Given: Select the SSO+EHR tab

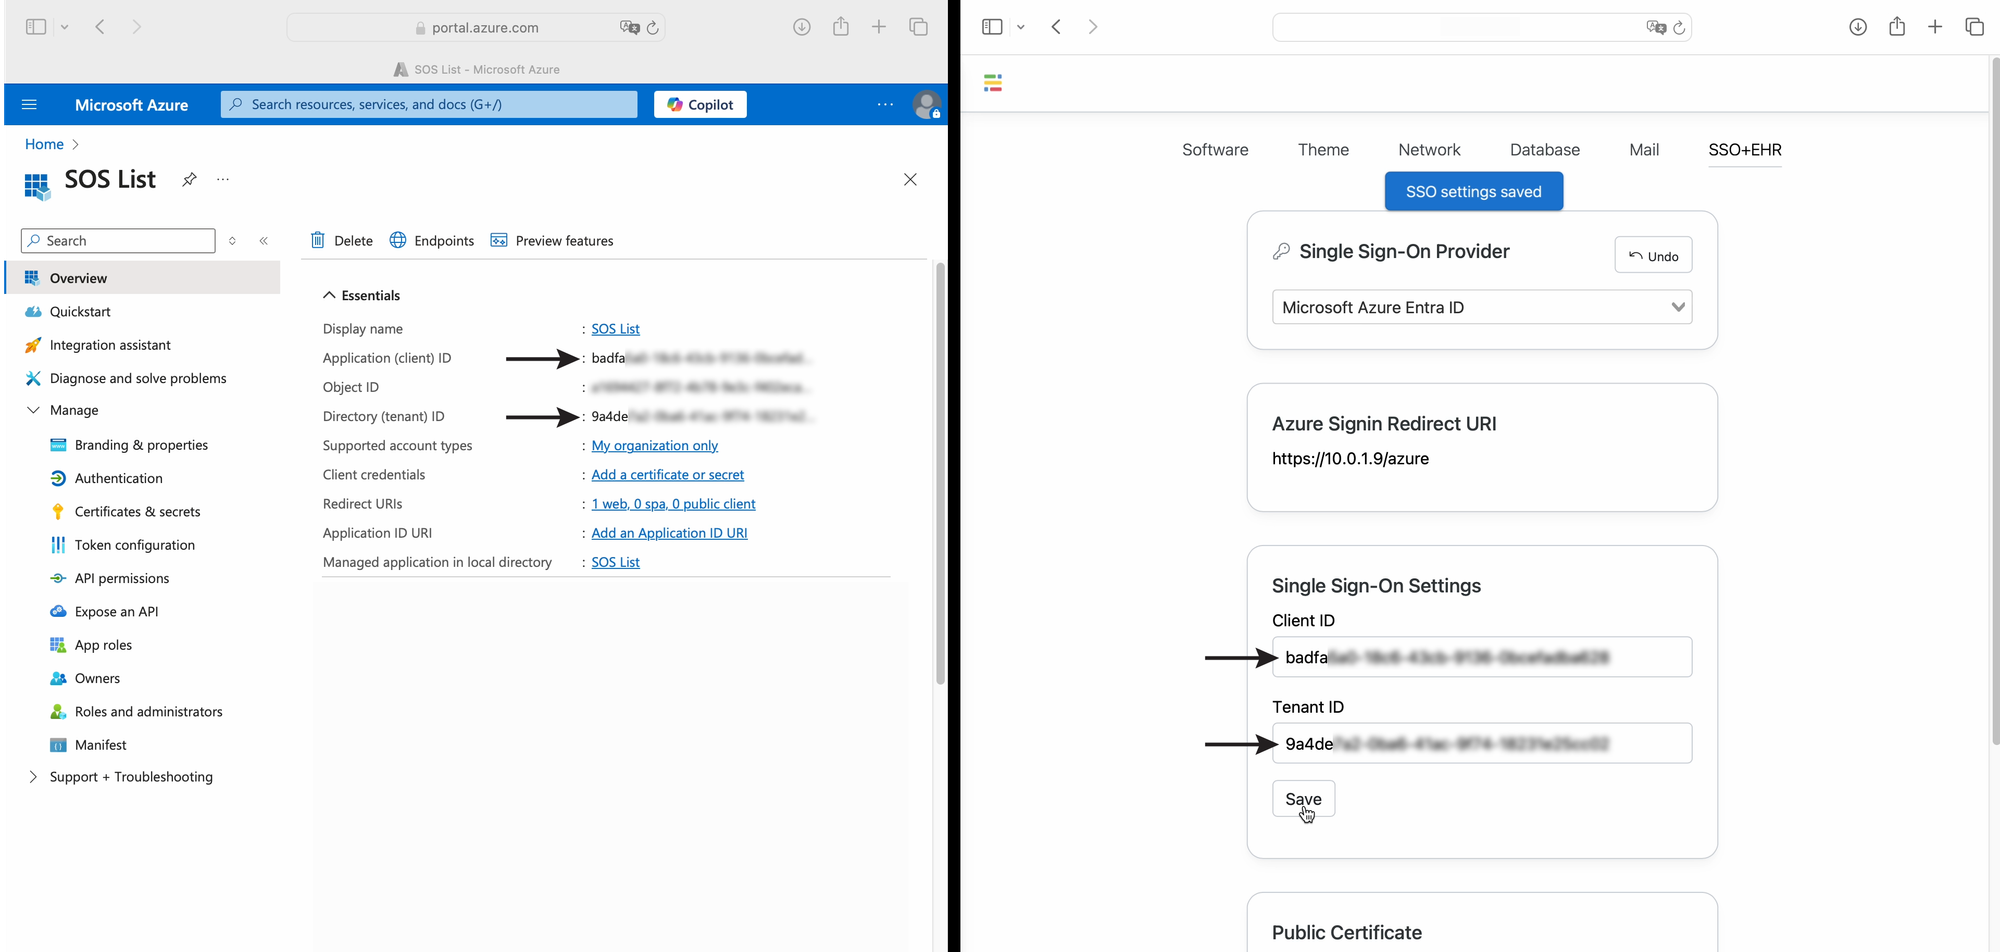Looking at the screenshot, I should click(1745, 150).
